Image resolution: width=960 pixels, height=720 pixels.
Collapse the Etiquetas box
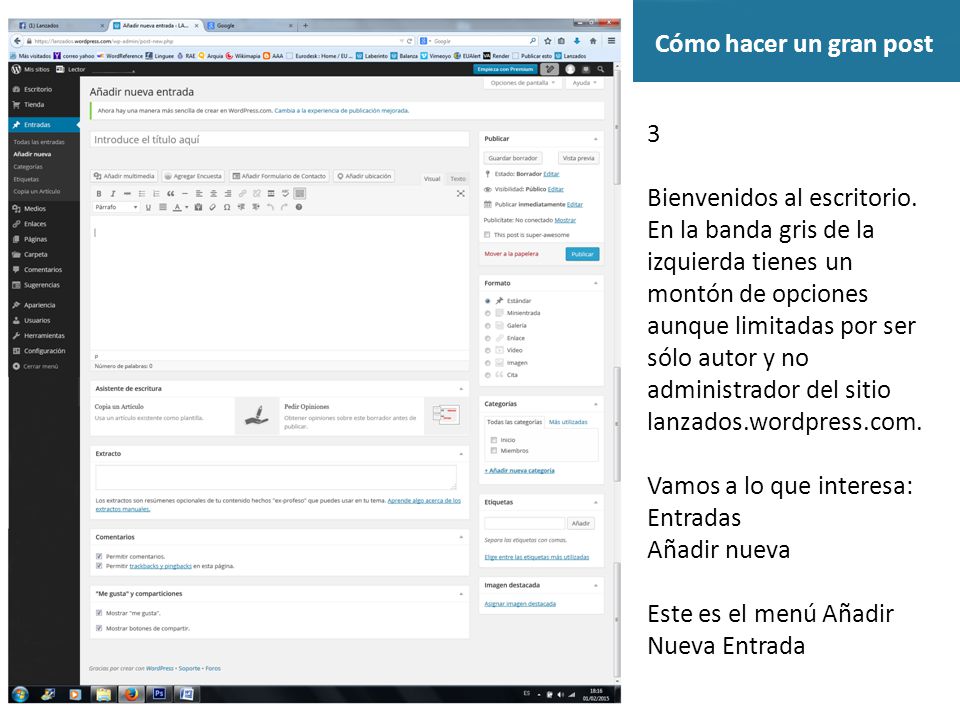click(596, 503)
